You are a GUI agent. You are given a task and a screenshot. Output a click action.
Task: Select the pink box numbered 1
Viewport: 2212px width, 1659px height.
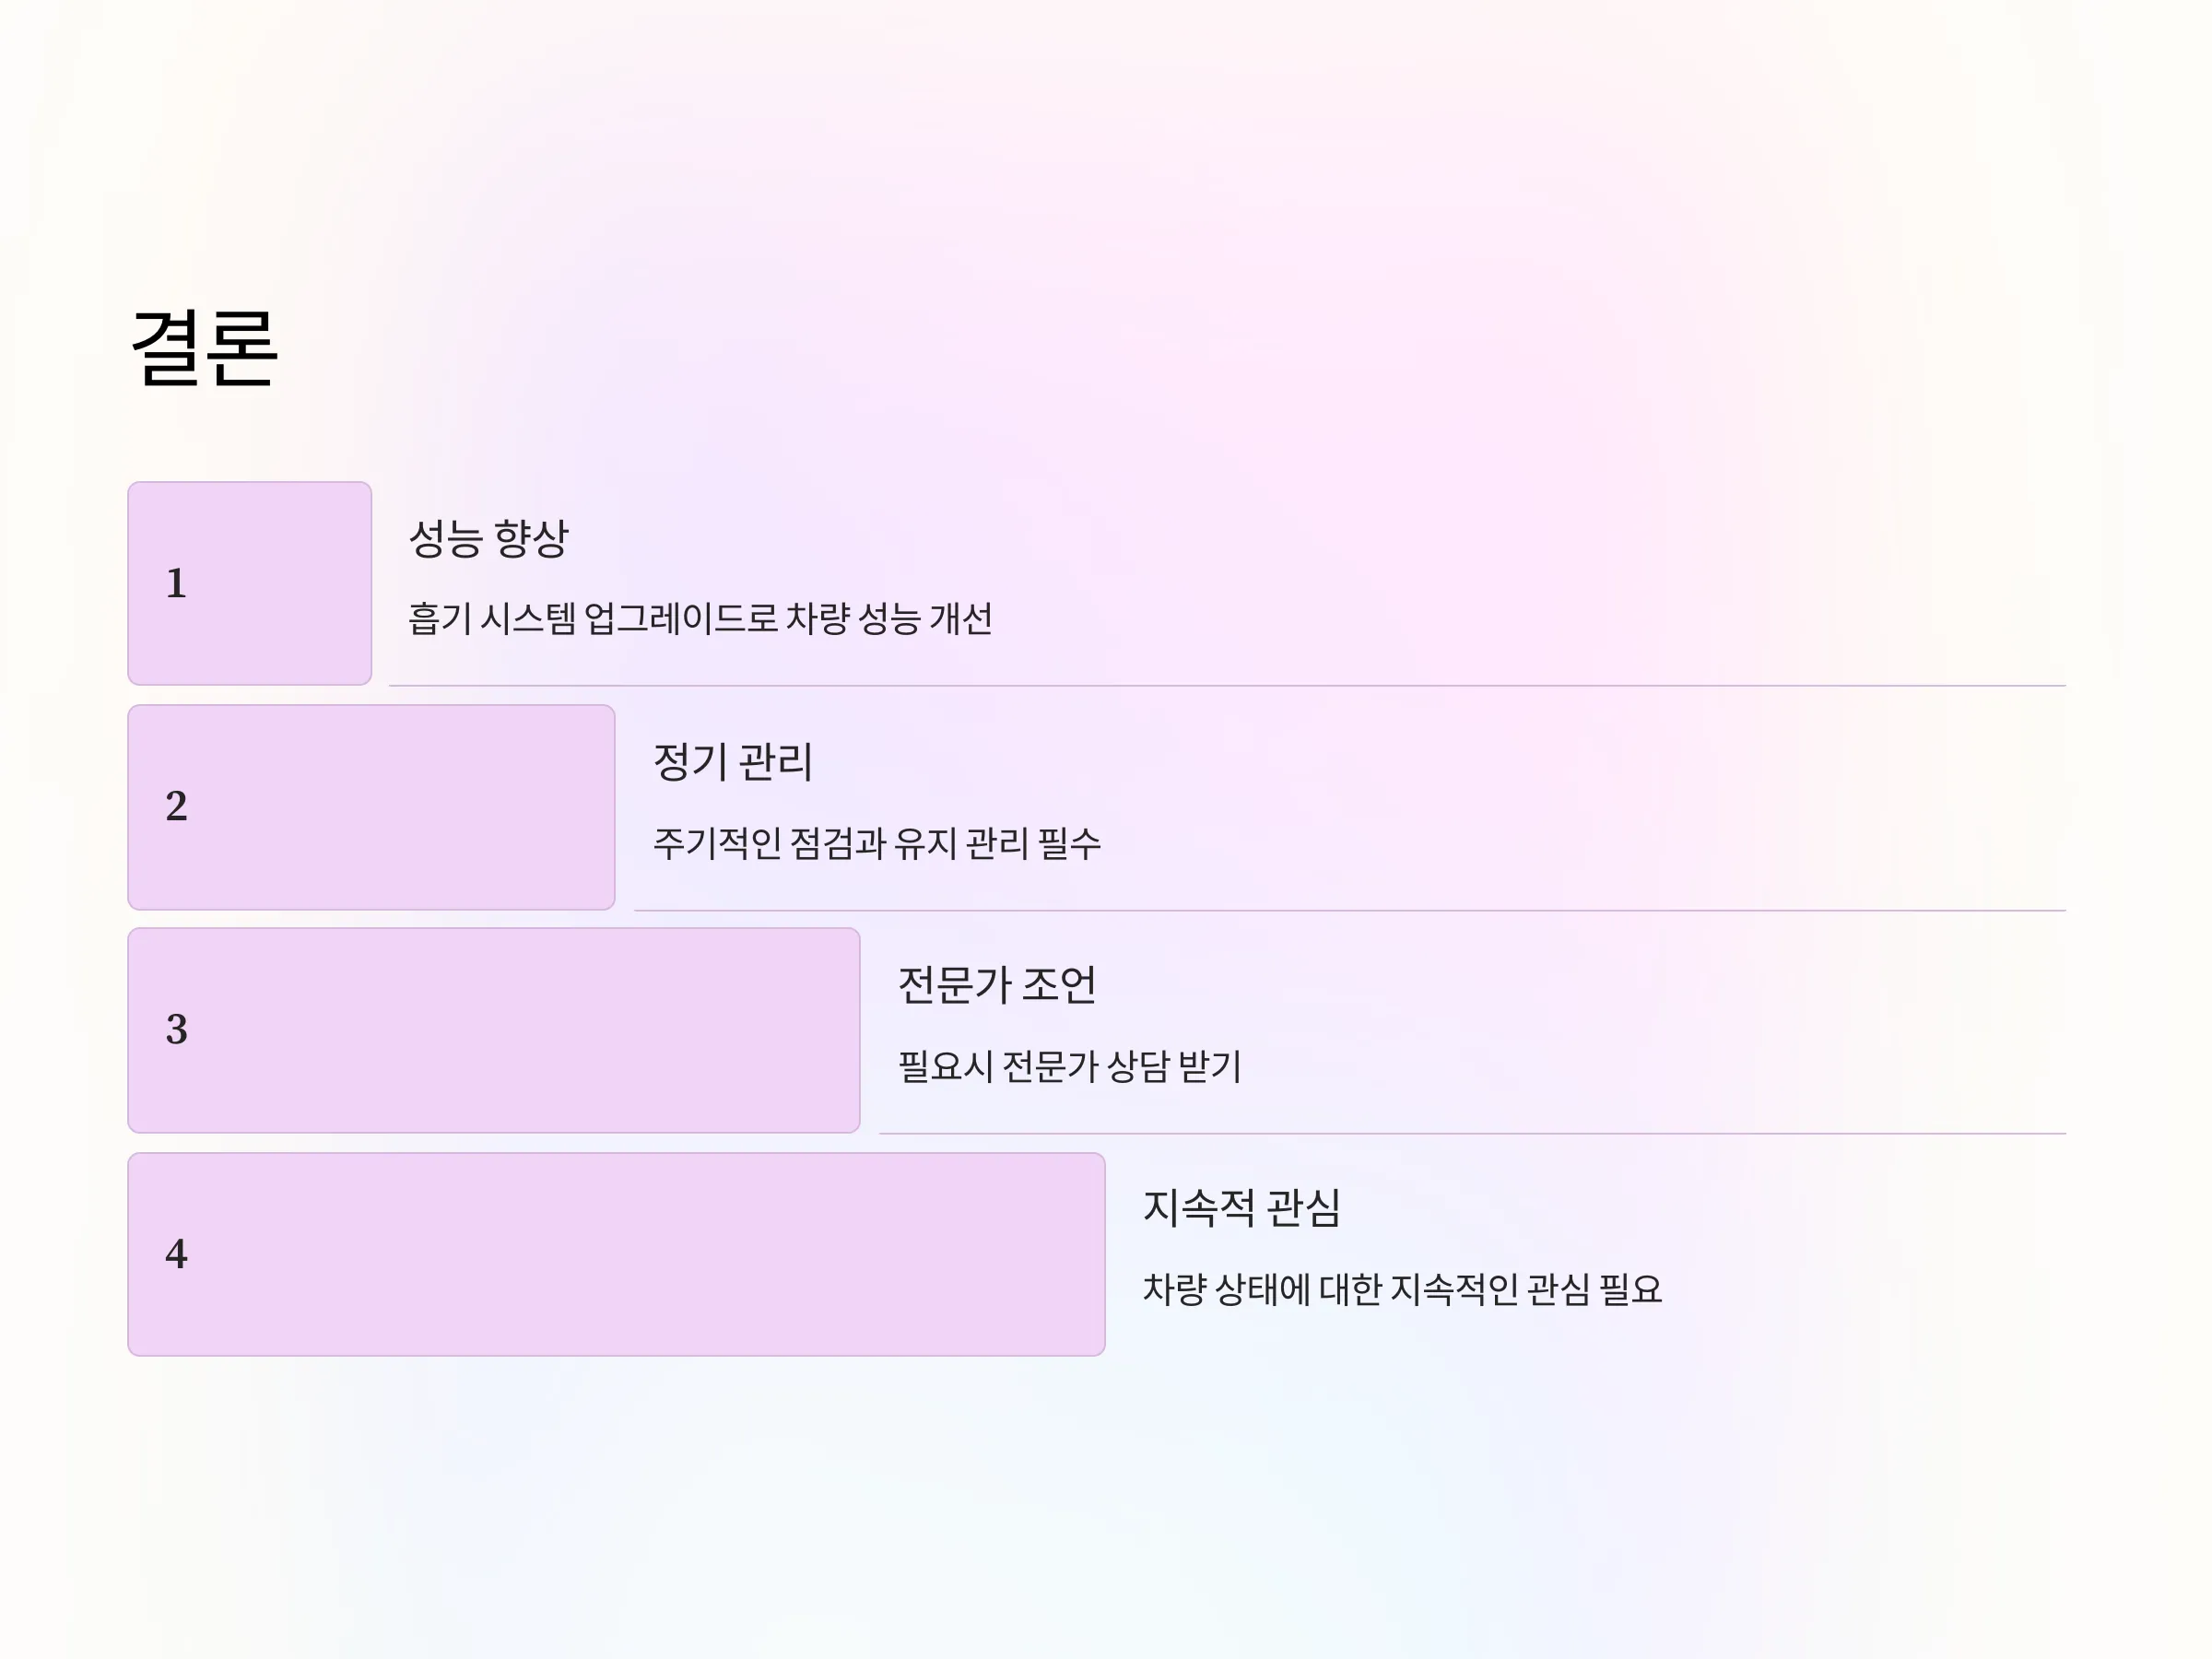pyautogui.click(x=250, y=583)
